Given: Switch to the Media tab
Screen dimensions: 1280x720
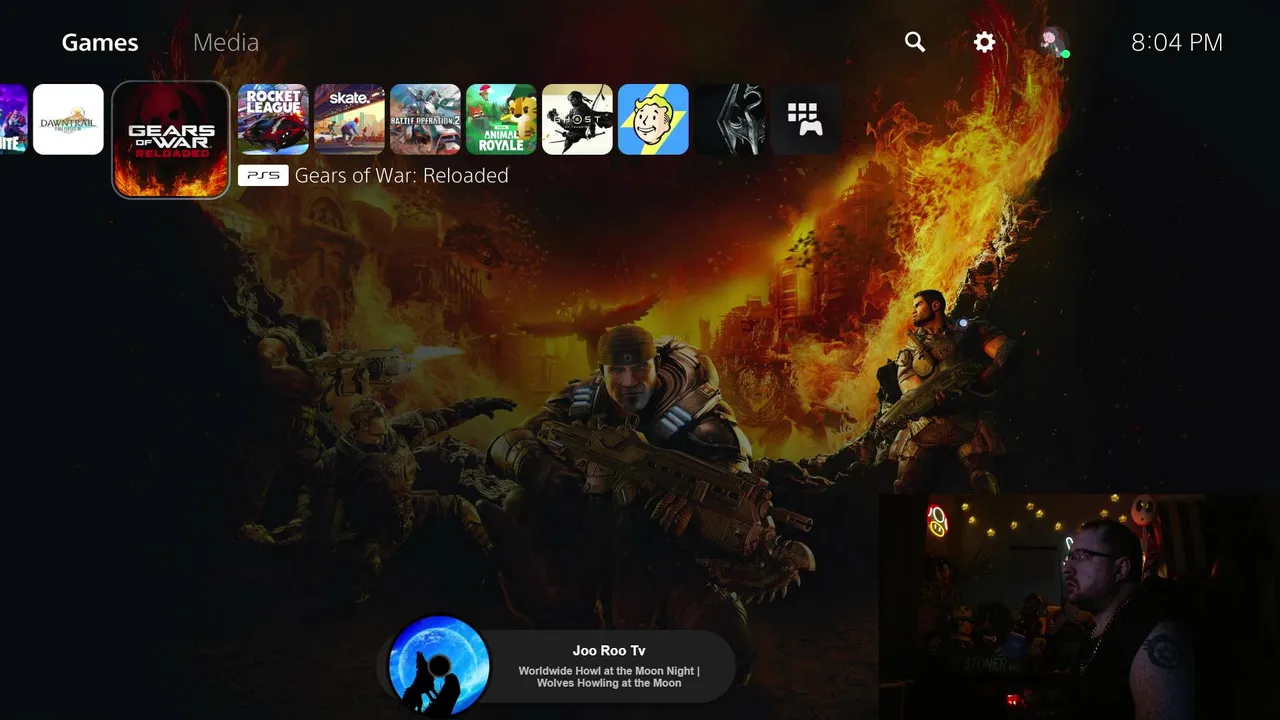Looking at the screenshot, I should coord(226,42).
